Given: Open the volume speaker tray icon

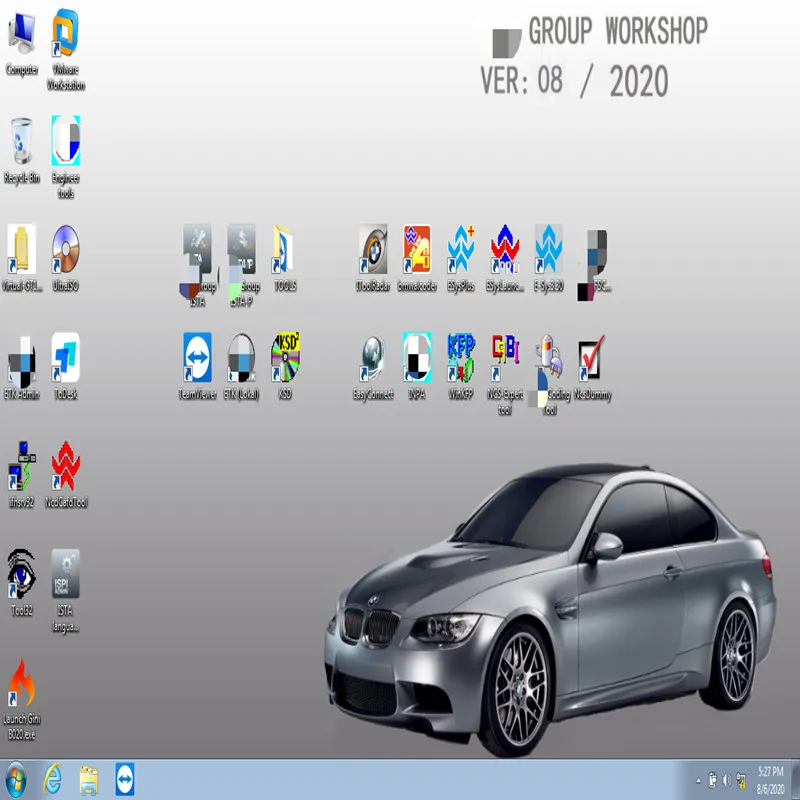Looking at the screenshot, I should [727, 780].
